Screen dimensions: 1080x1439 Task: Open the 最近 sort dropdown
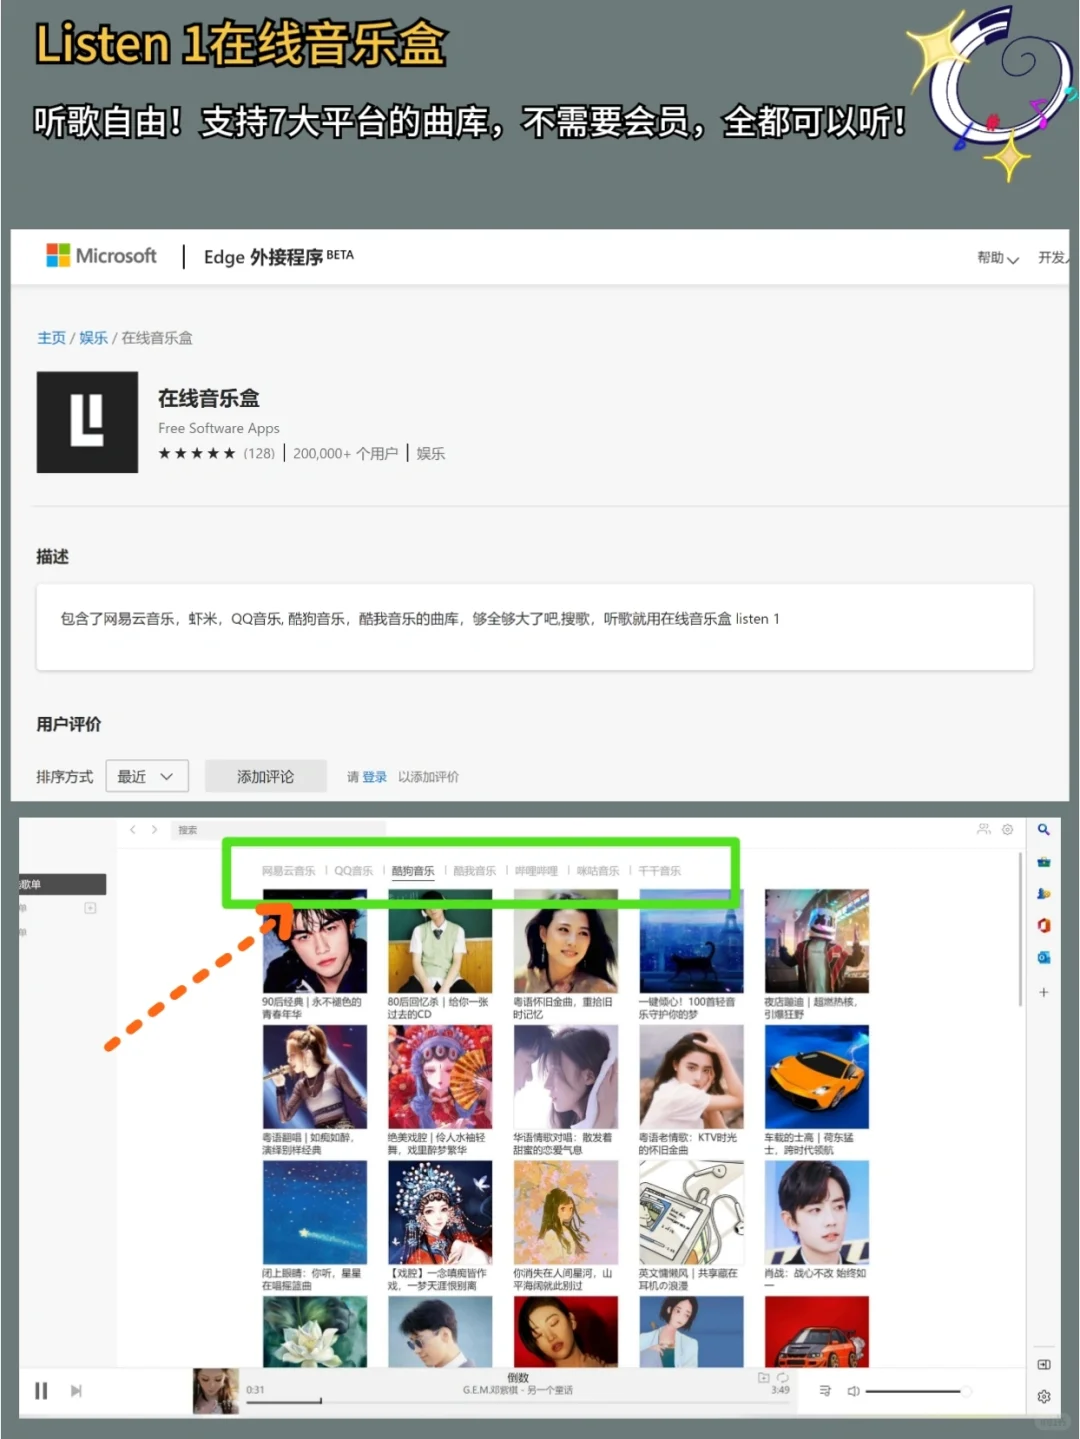coord(146,776)
